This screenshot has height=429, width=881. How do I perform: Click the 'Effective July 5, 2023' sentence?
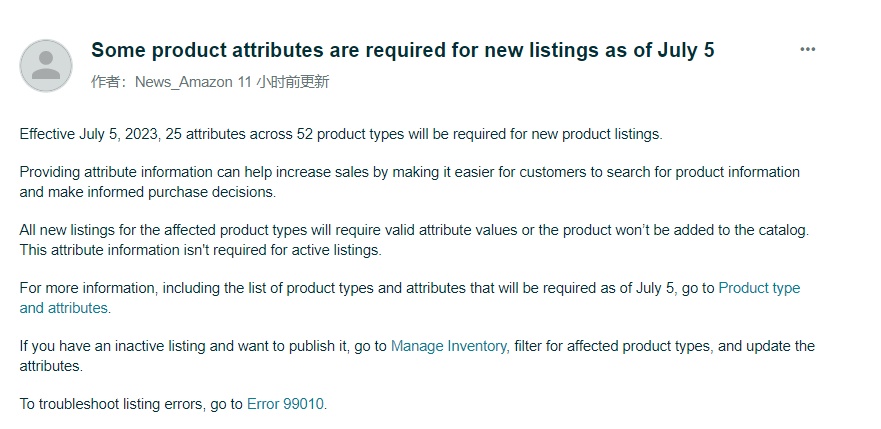(x=341, y=134)
